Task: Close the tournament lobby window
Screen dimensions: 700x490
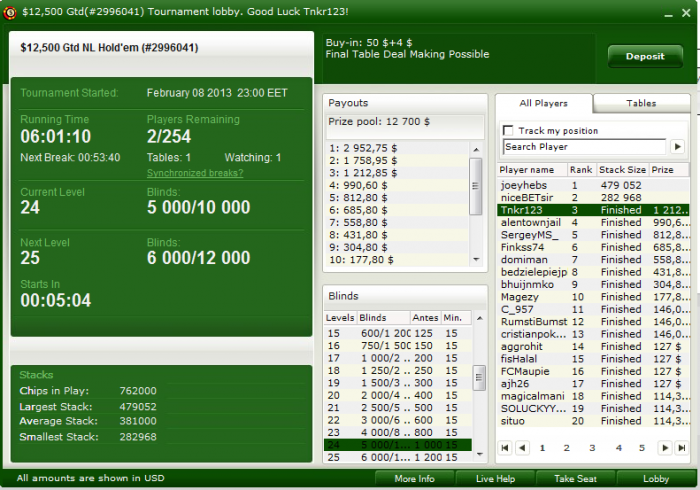Action: point(687,13)
